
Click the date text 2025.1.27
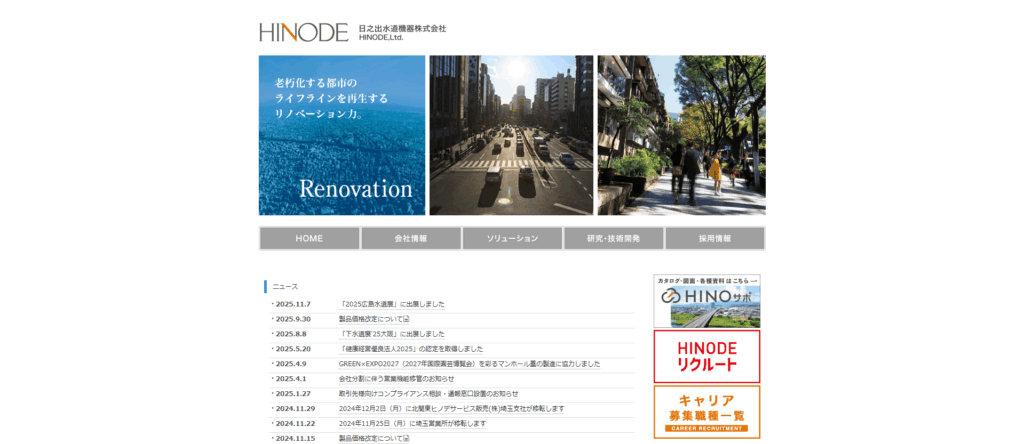click(x=293, y=394)
